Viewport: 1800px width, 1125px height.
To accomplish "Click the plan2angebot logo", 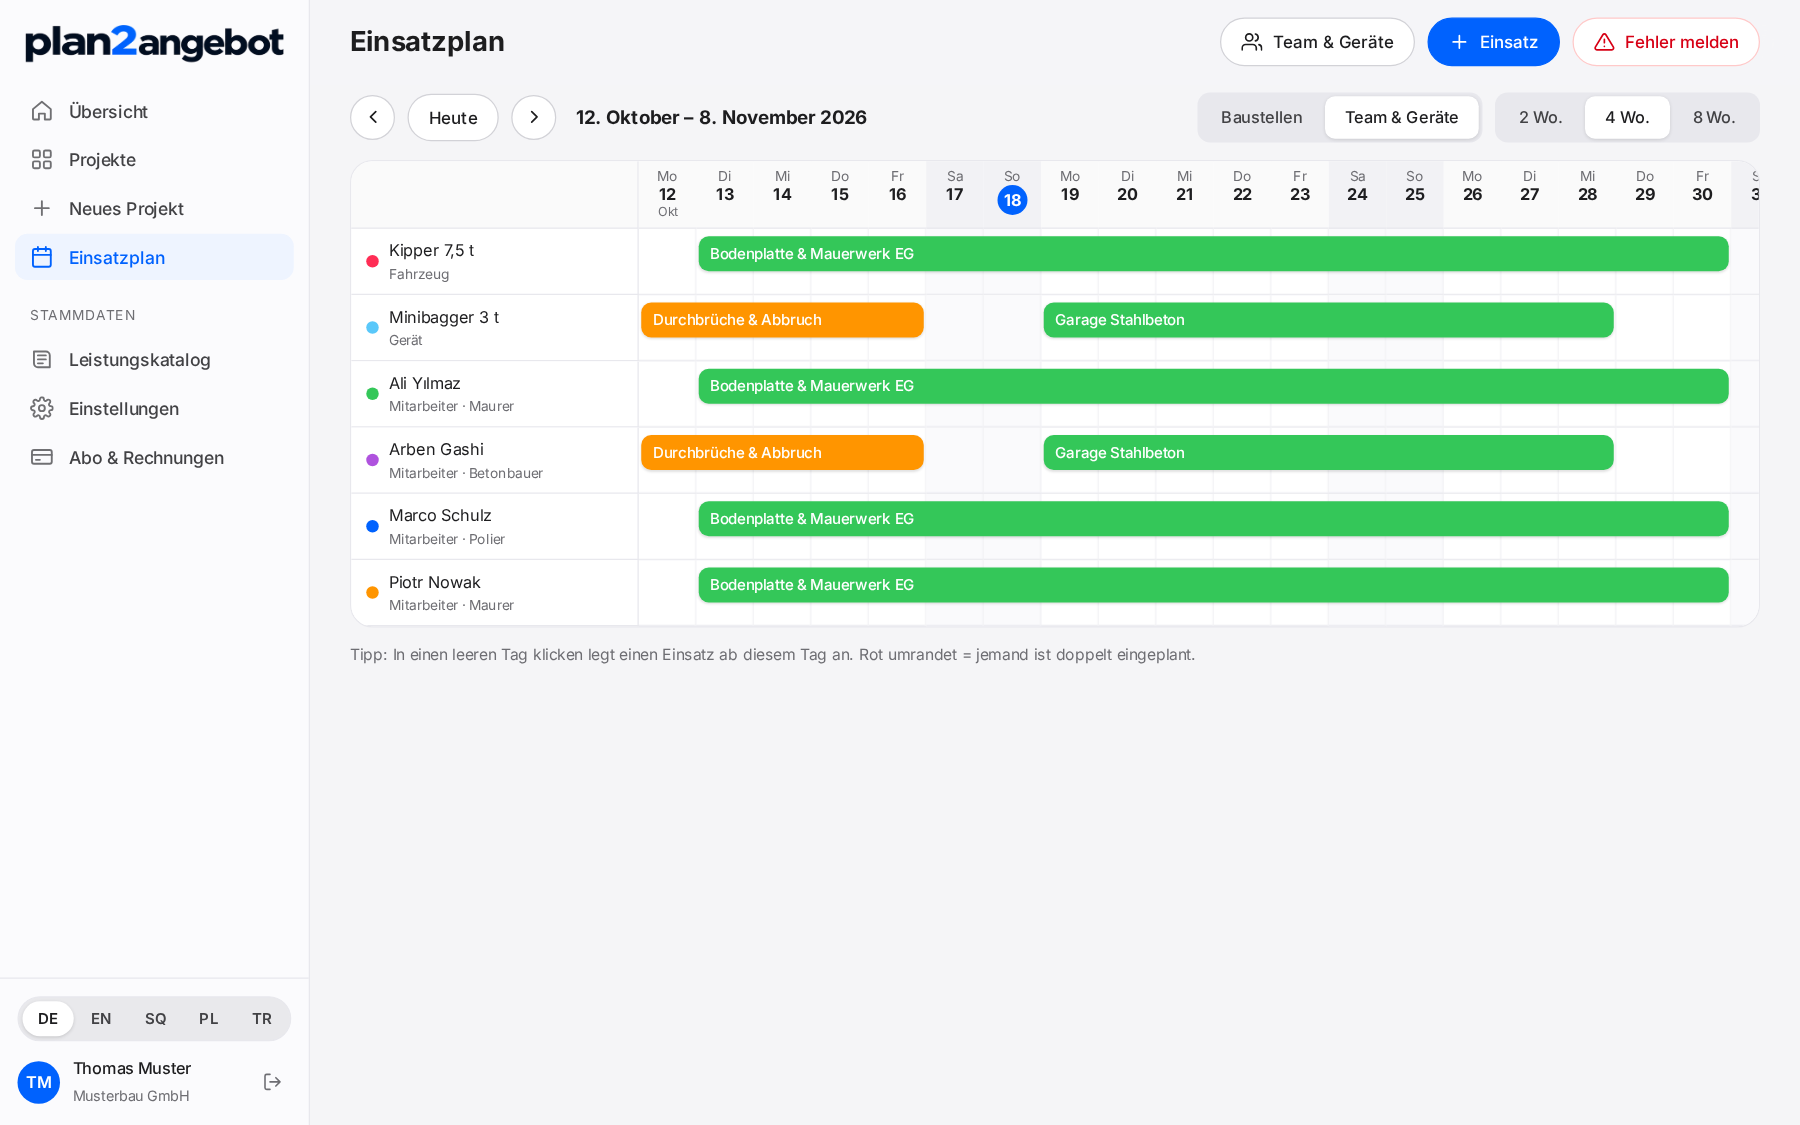I will pos(154,43).
